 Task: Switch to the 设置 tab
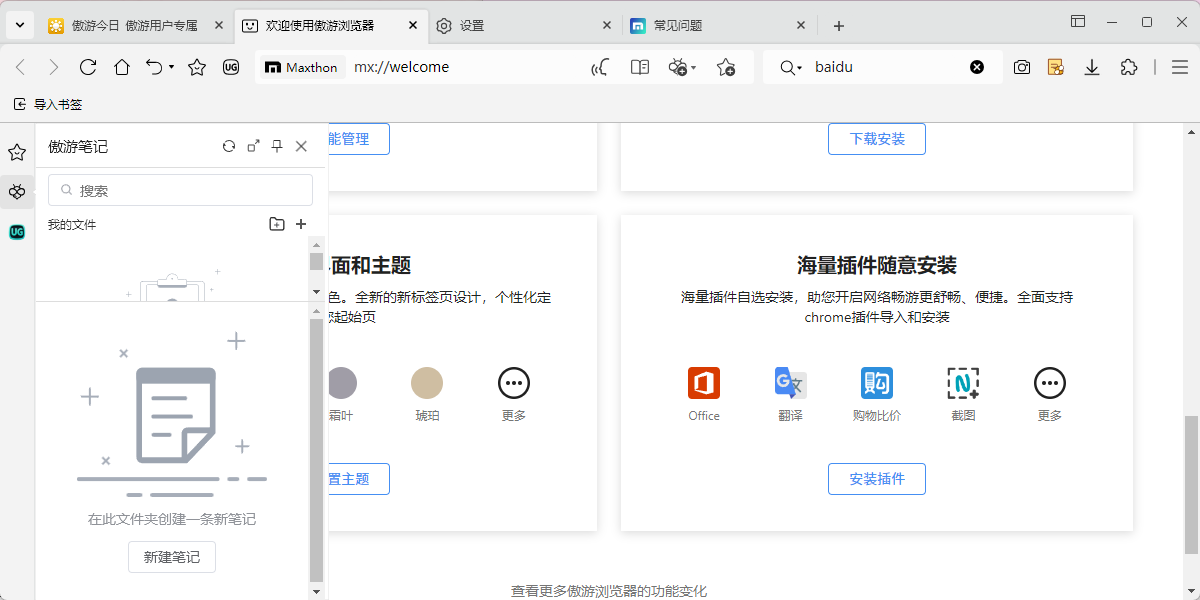click(x=470, y=24)
